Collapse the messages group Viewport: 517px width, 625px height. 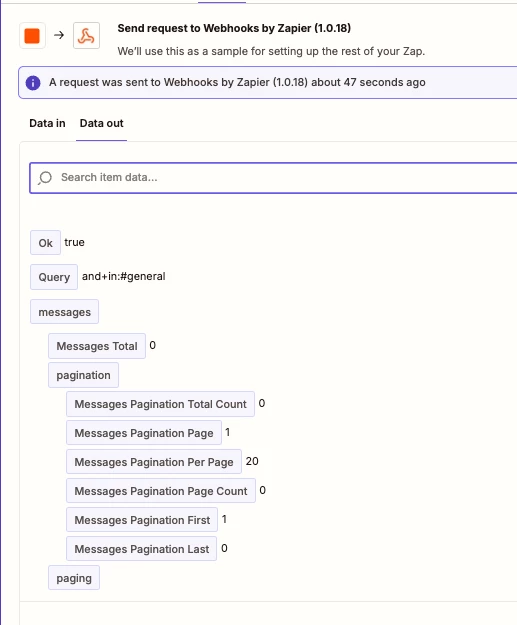tap(65, 312)
